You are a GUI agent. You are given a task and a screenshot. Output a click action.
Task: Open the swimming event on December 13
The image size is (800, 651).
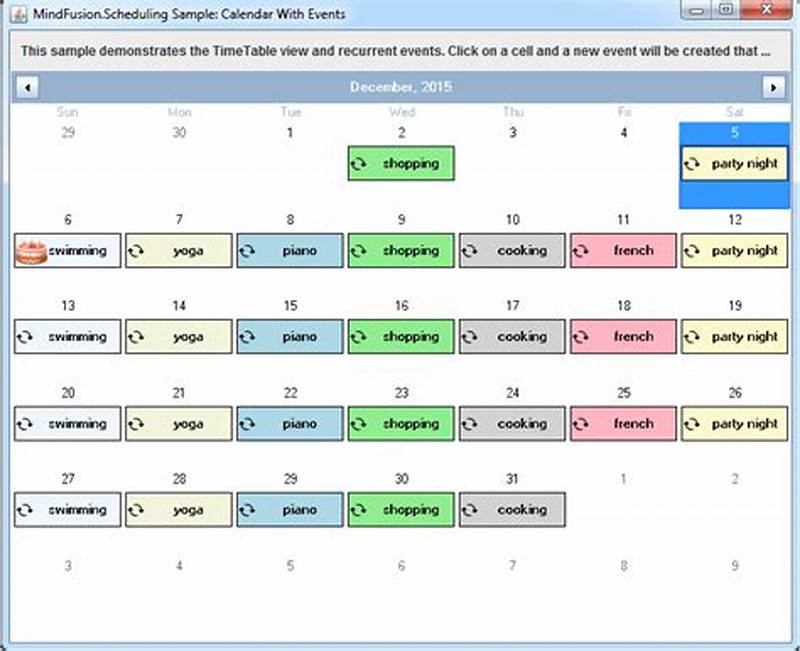(x=68, y=337)
